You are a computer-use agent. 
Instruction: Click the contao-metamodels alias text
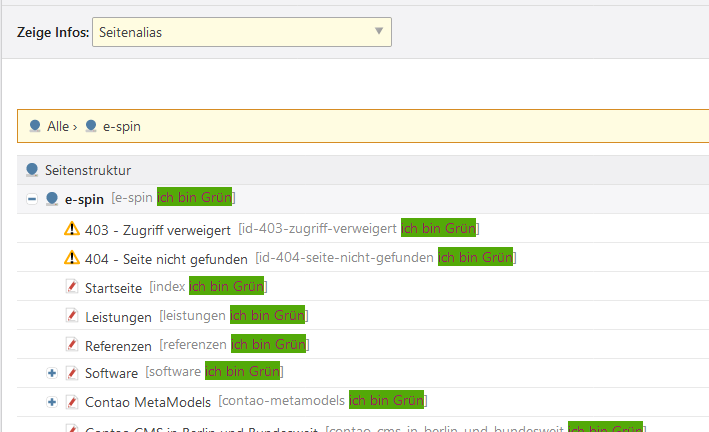[x=283, y=400]
